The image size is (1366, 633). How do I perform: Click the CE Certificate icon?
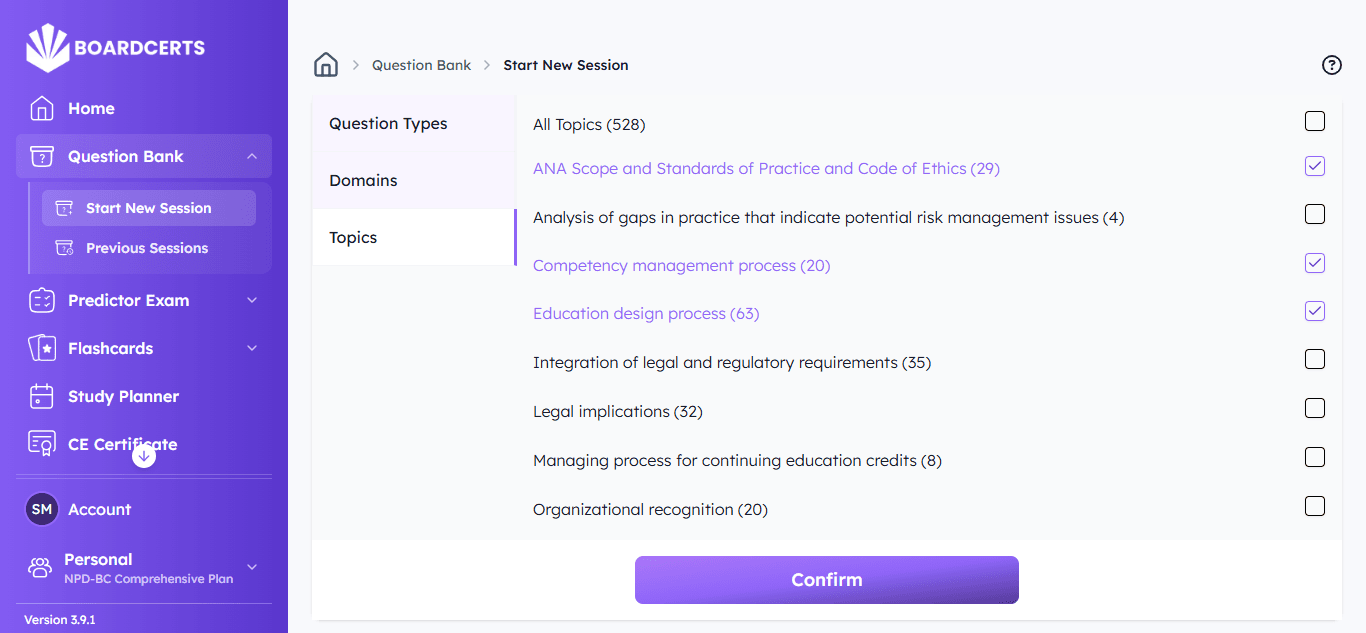(x=42, y=444)
